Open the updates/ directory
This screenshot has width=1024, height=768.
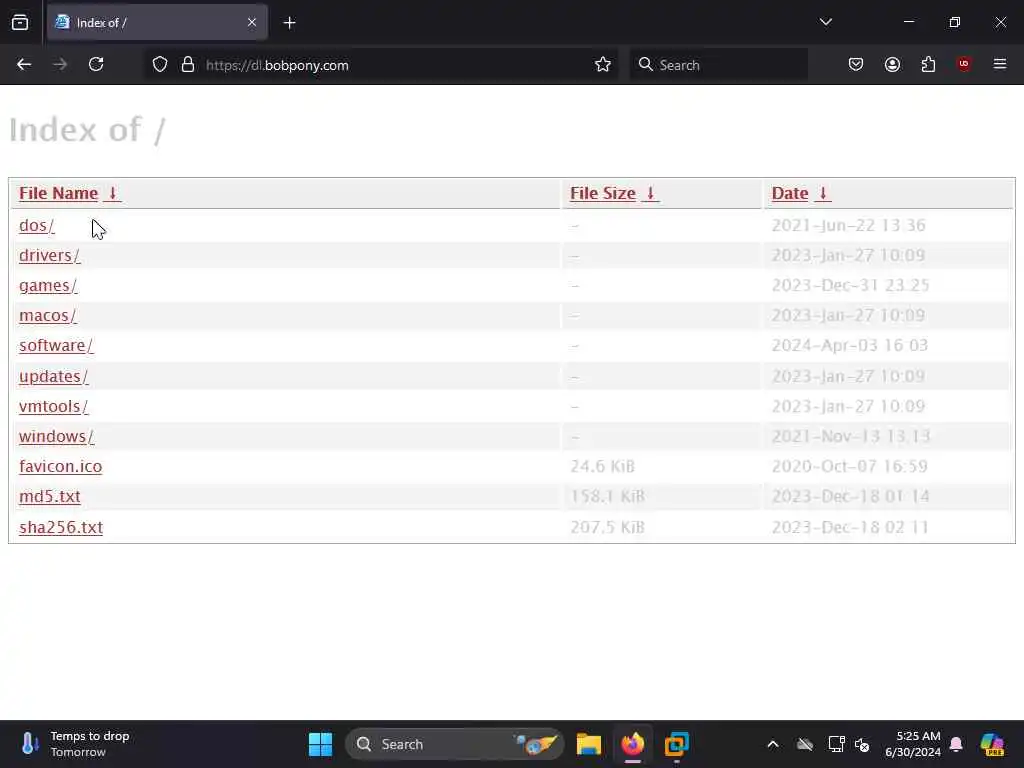[x=54, y=376]
